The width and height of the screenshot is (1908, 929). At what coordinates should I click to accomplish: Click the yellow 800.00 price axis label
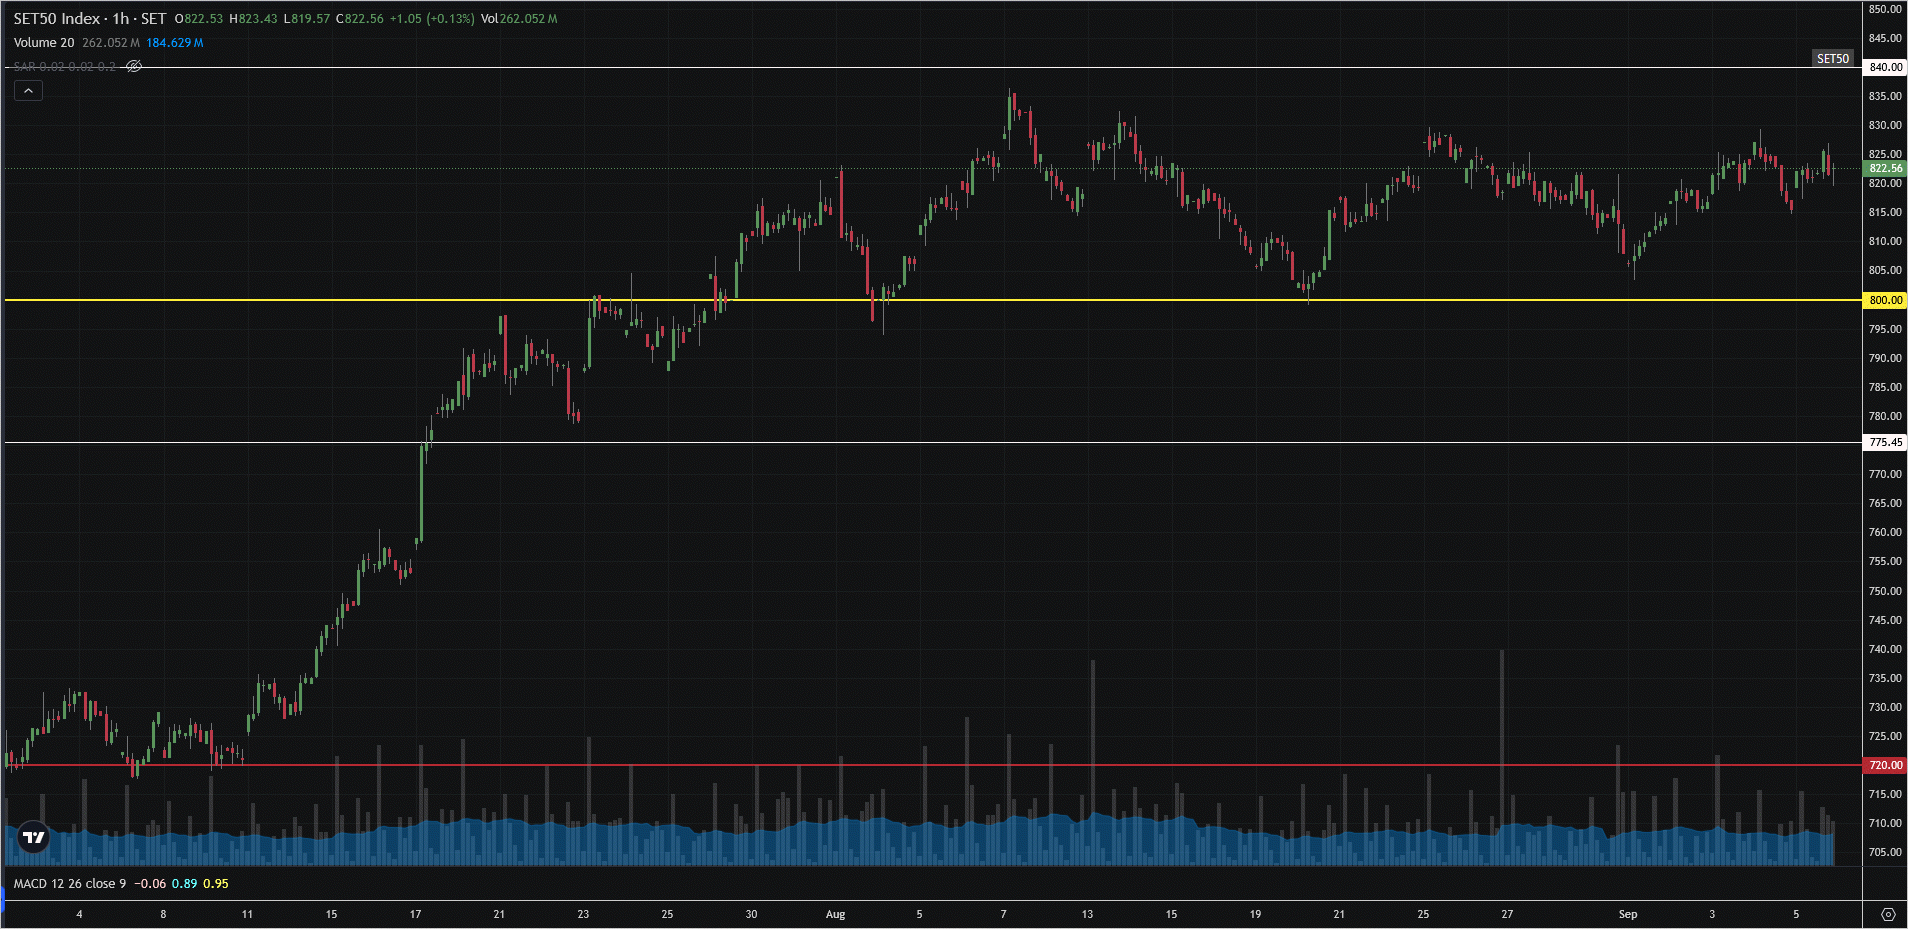click(1885, 300)
